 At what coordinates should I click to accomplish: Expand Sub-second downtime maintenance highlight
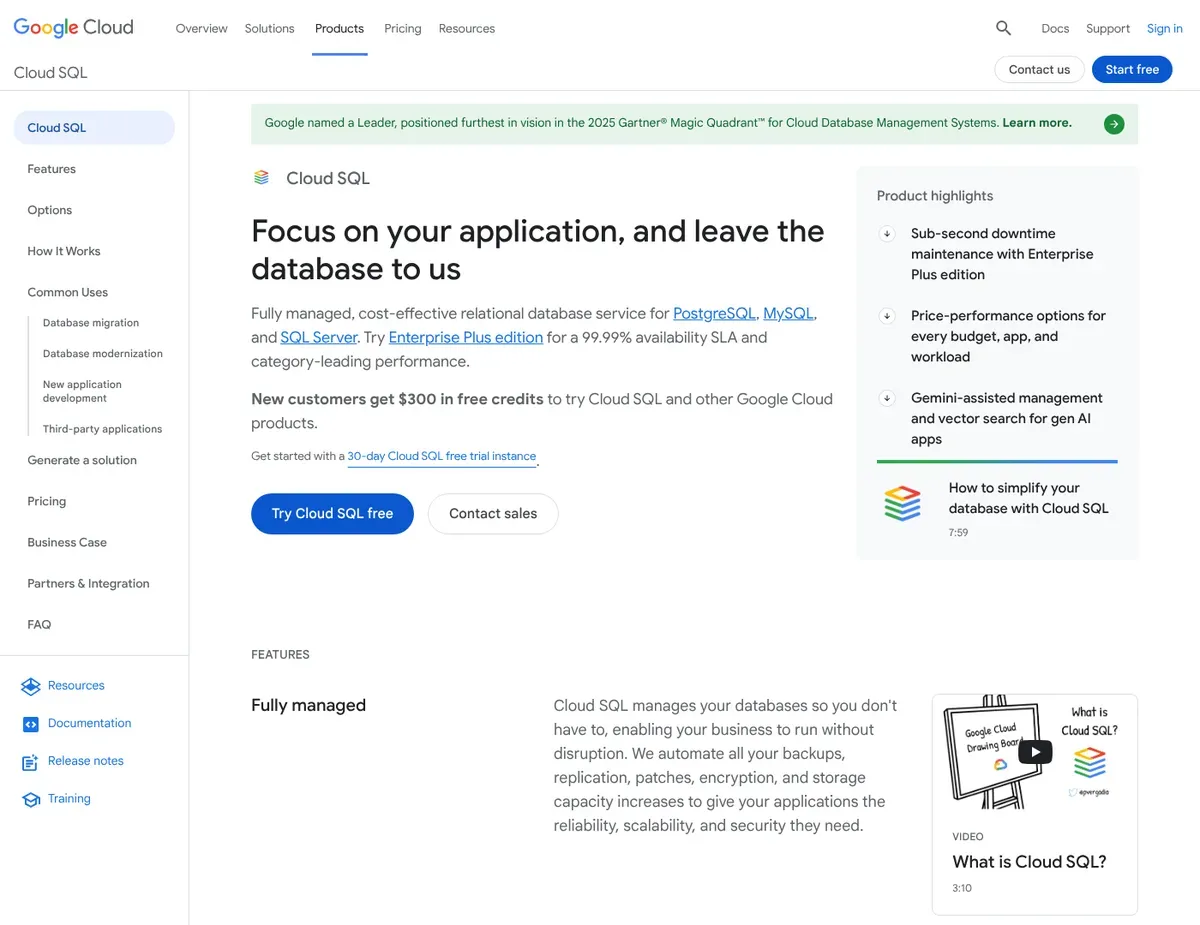(x=886, y=234)
